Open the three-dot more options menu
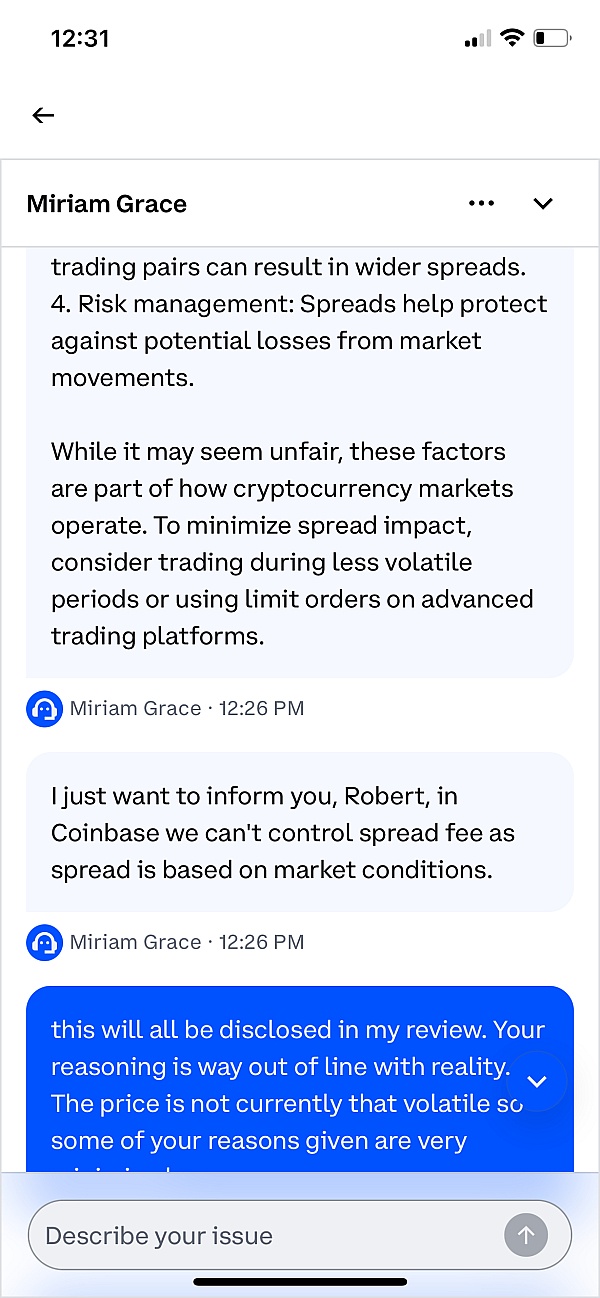 click(481, 204)
